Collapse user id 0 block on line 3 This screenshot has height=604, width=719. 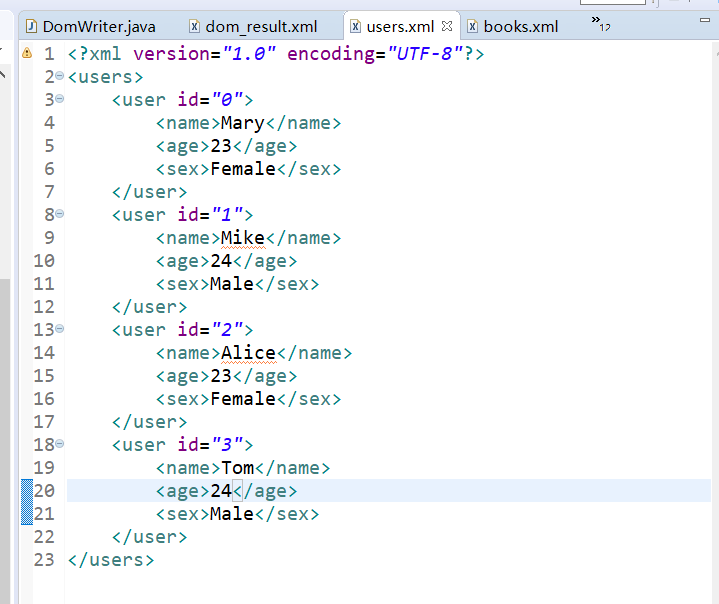point(60,99)
